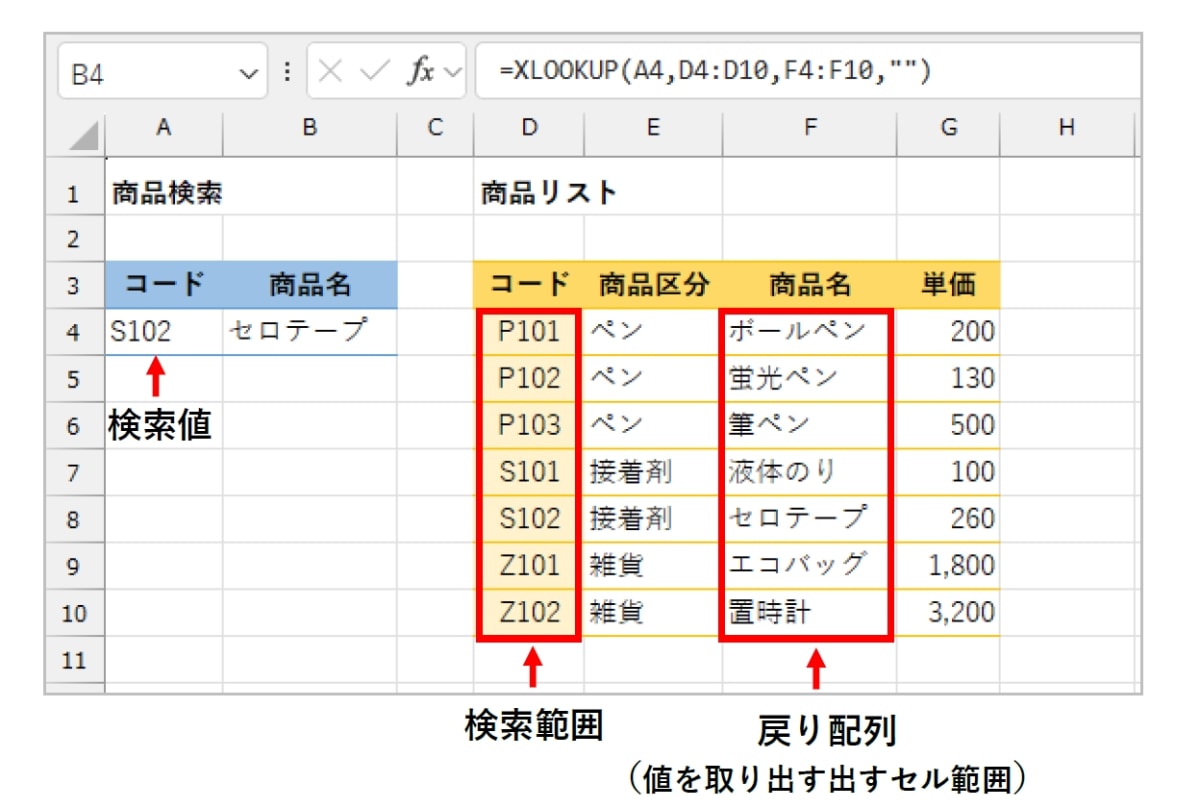Select cell D8 with code S102

coord(529,518)
